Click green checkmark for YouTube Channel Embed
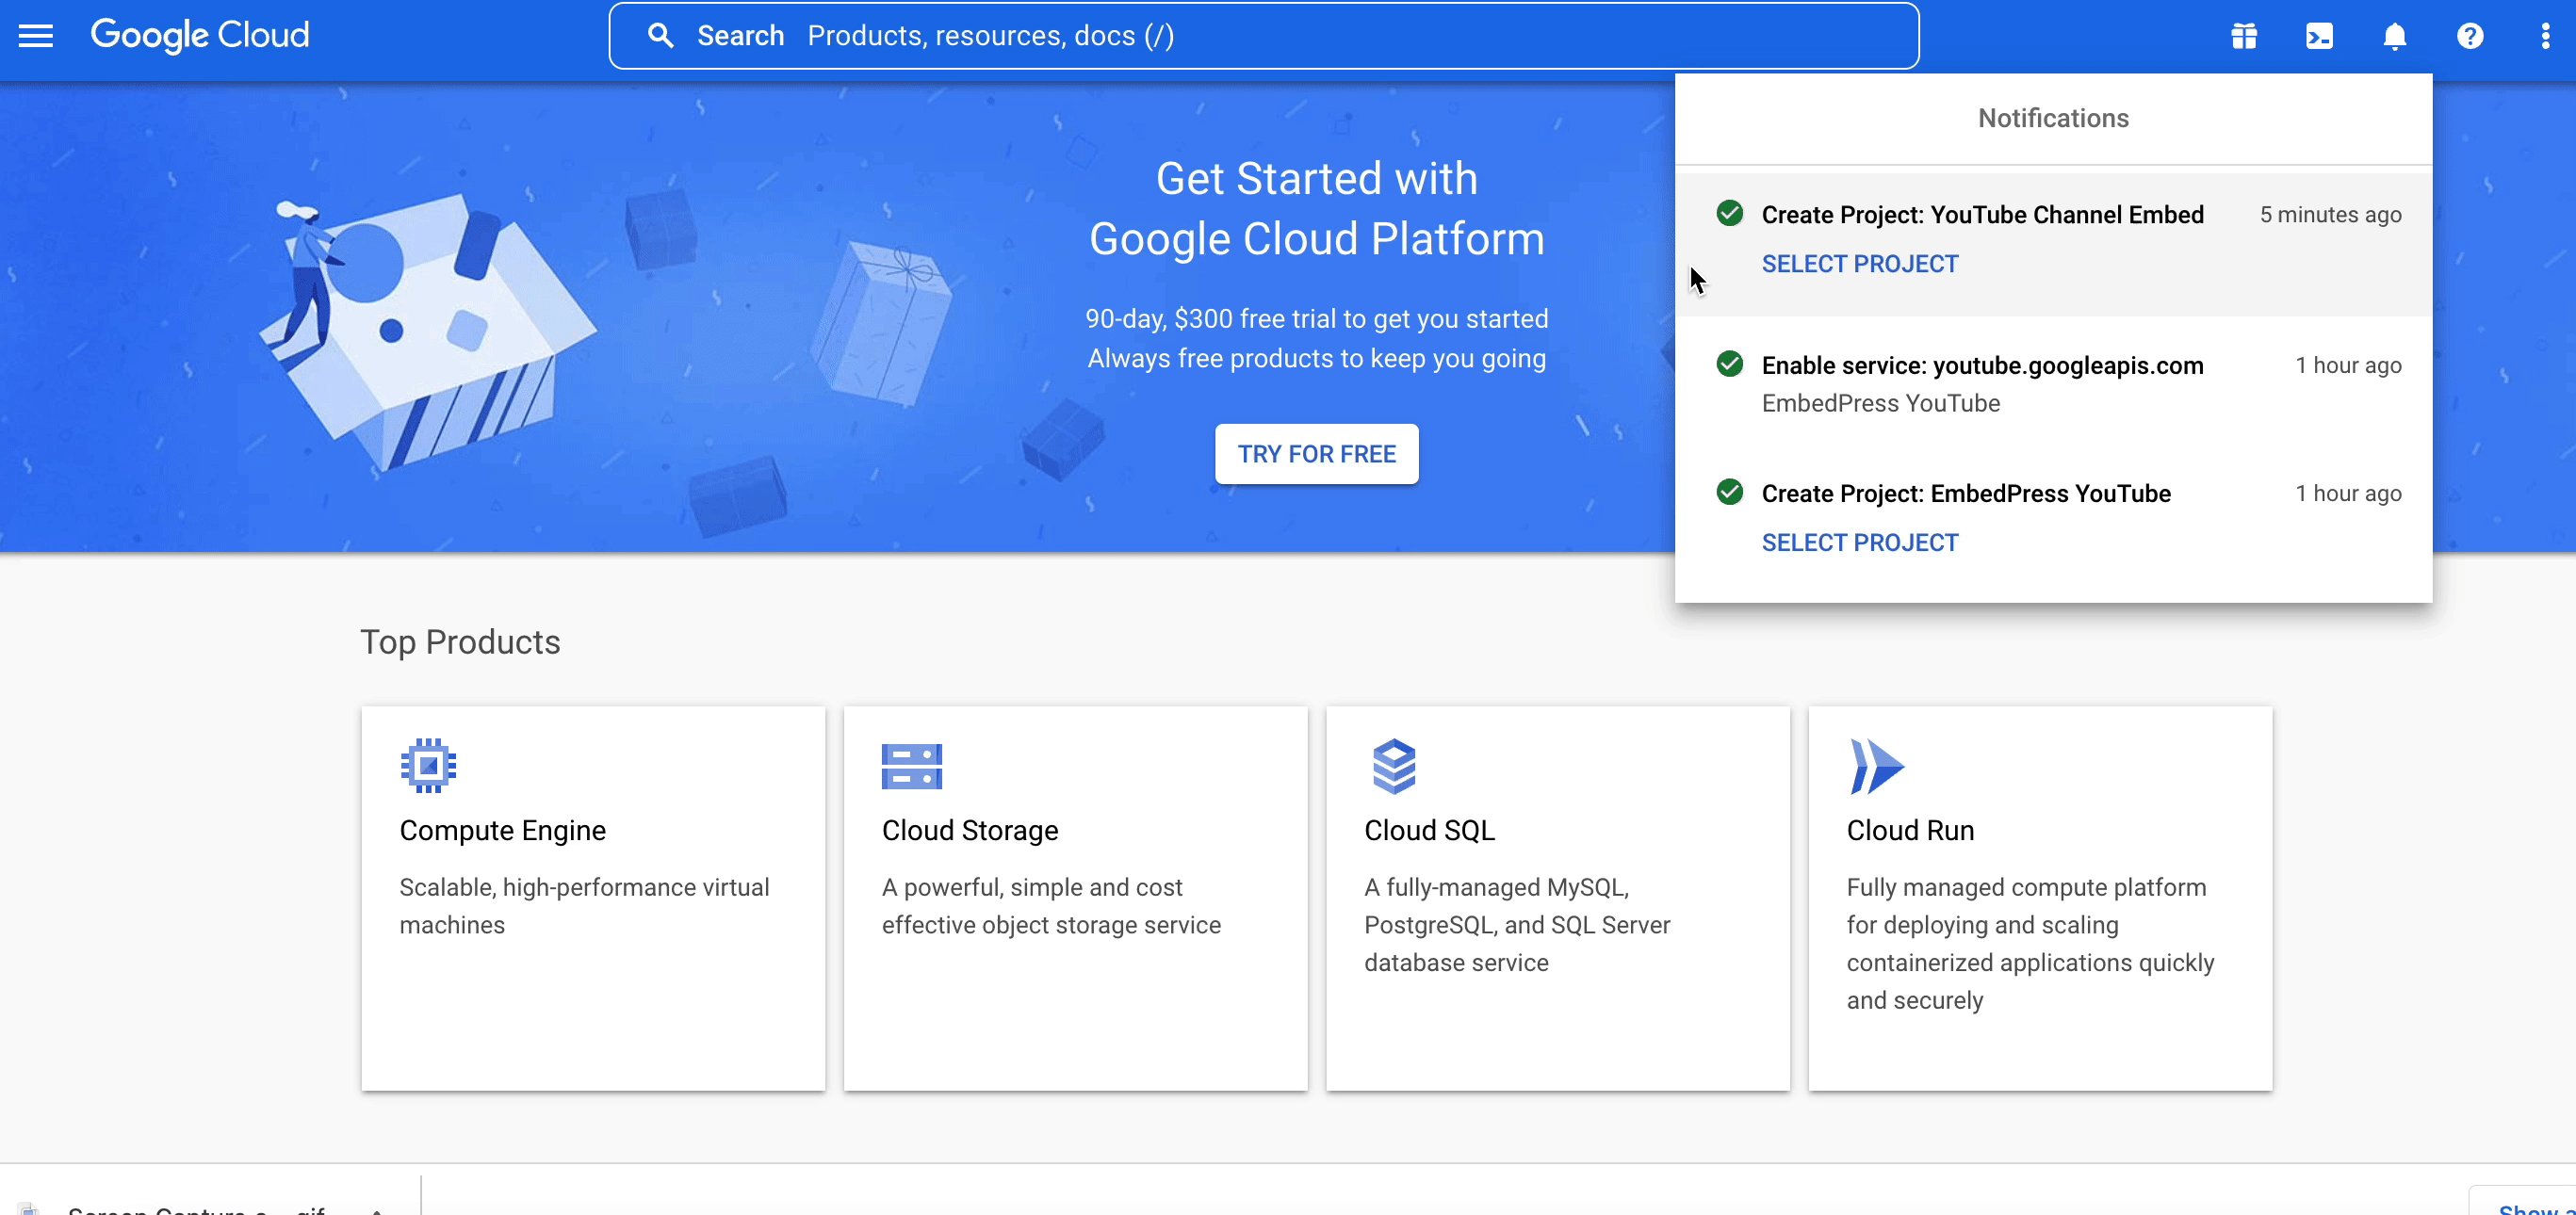 (x=1729, y=213)
